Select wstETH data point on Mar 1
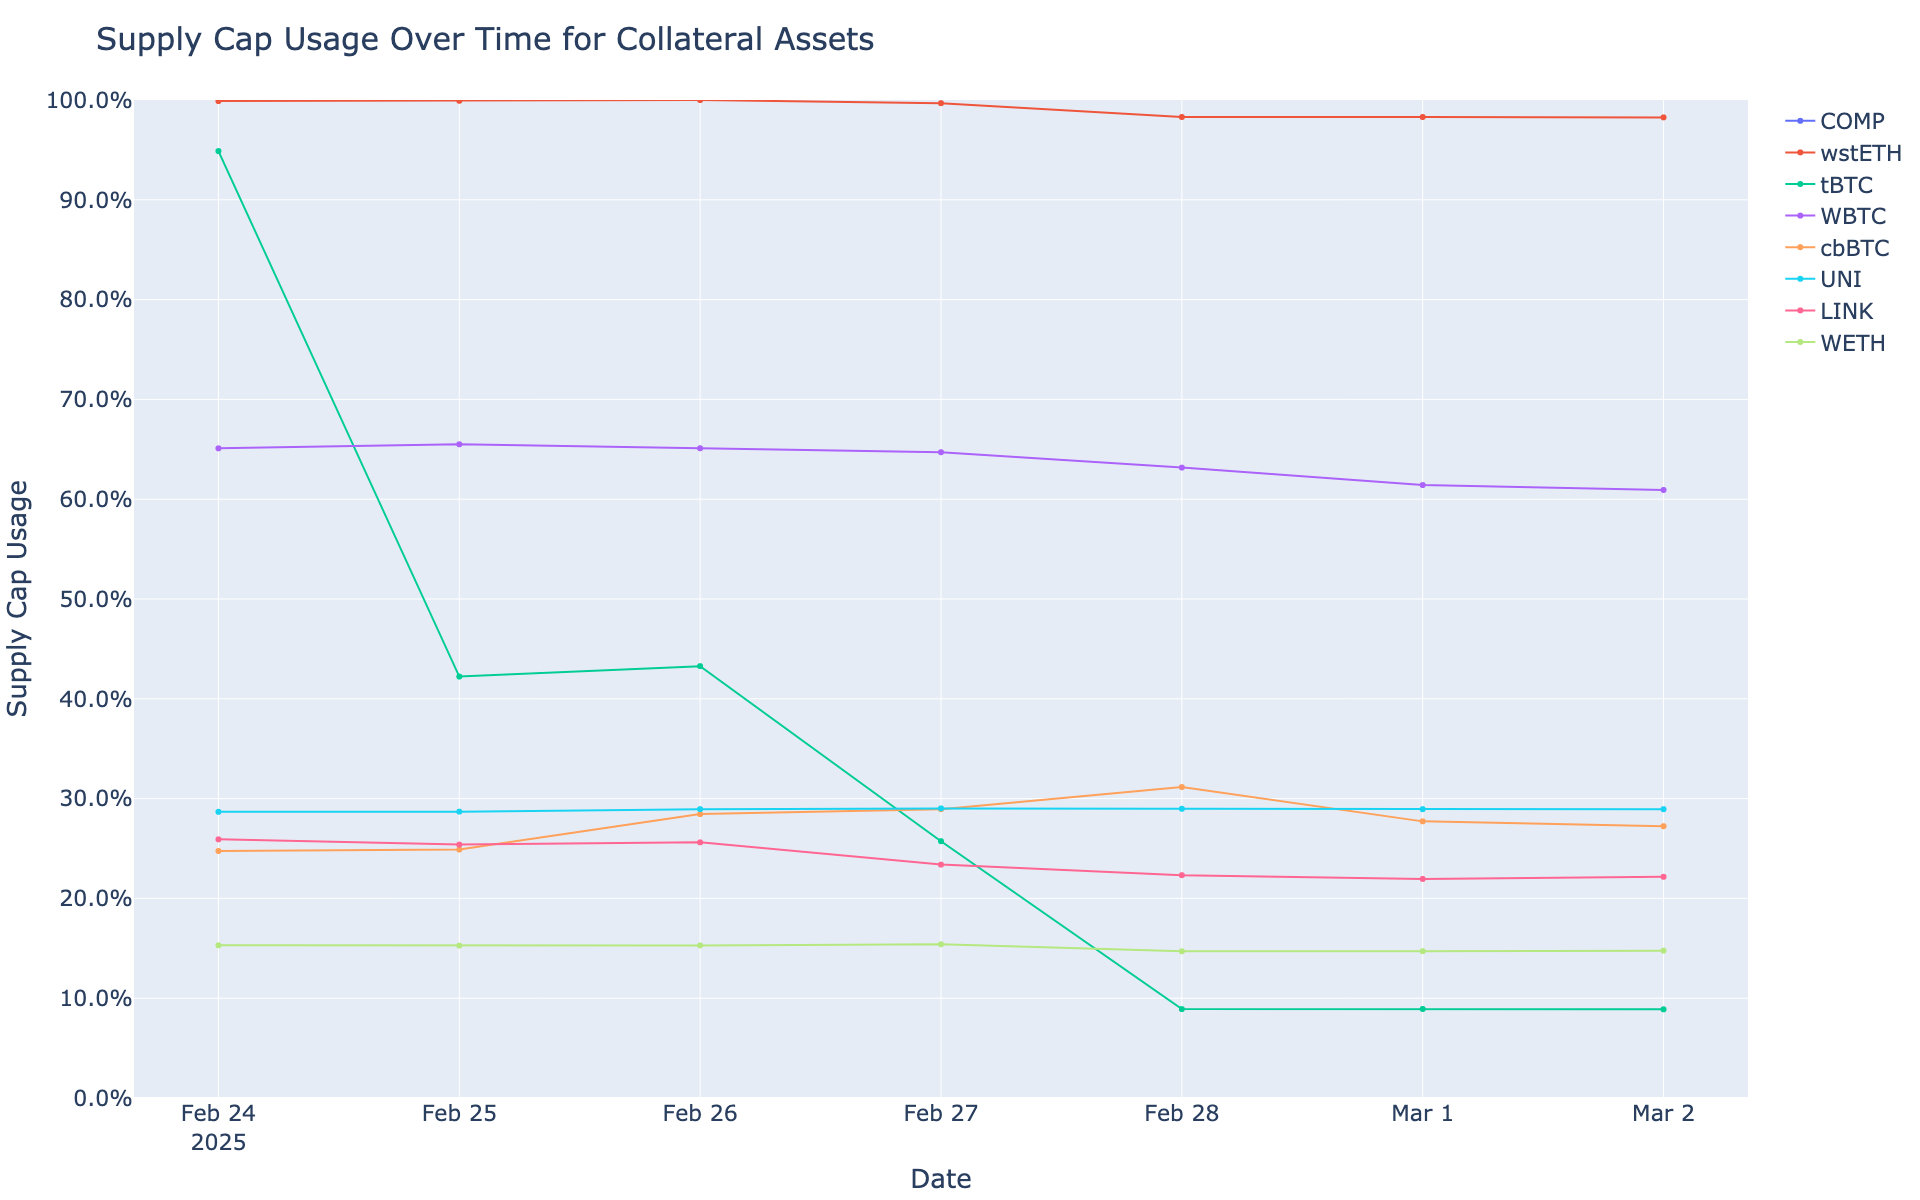The image size is (1920, 1200). click(1422, 117)
